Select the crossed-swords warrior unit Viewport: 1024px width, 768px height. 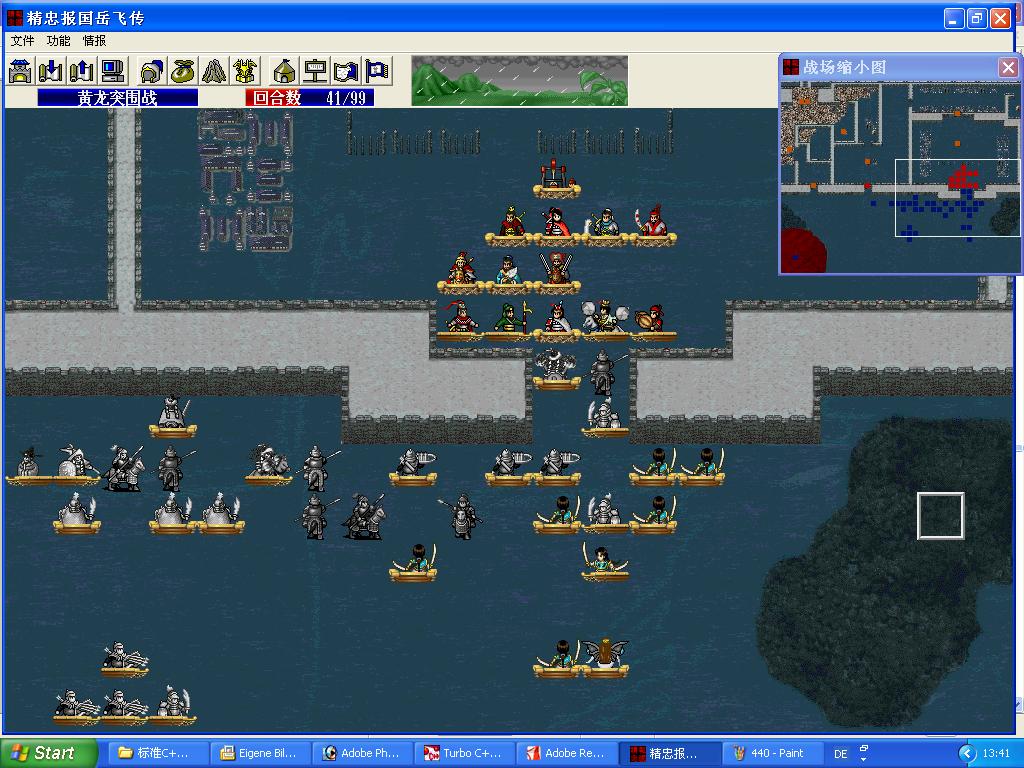556,273
